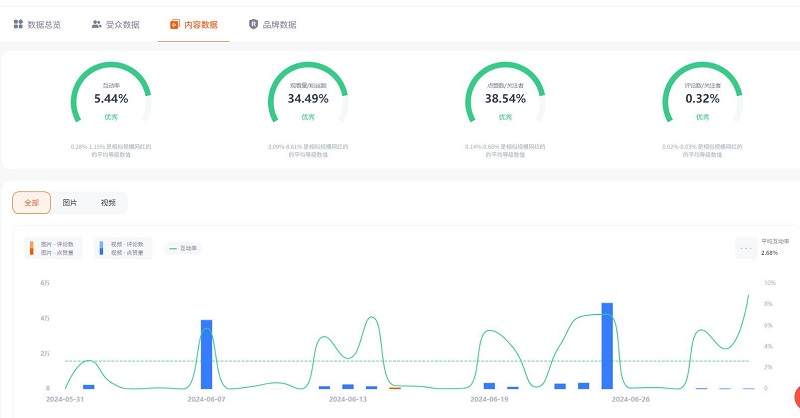Toggle the green 互动率 line legend
Image resolution: width=800 pixels, height=418 pixels.
coord(183,248)
